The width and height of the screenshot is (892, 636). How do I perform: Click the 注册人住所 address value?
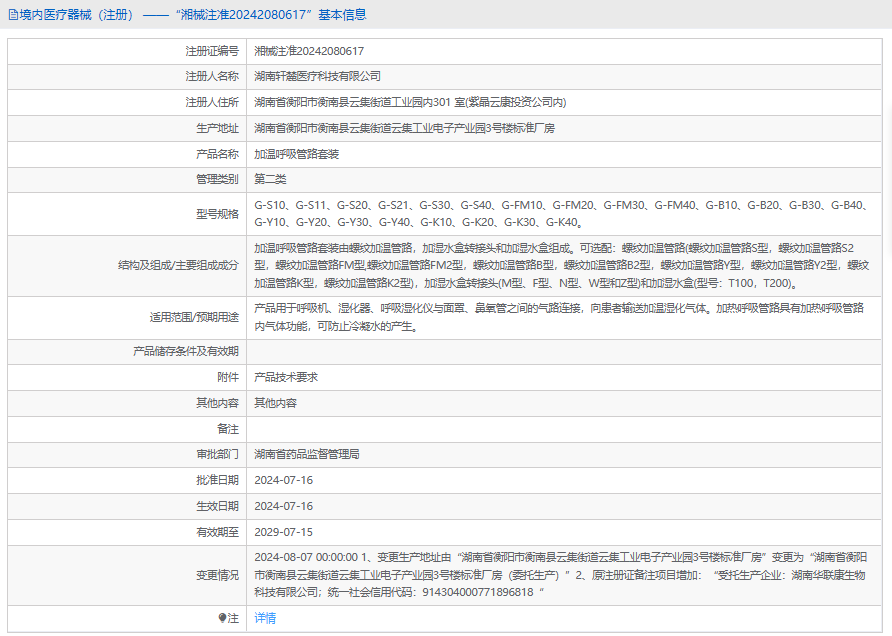pyautogui.click(x=410, y=102)
